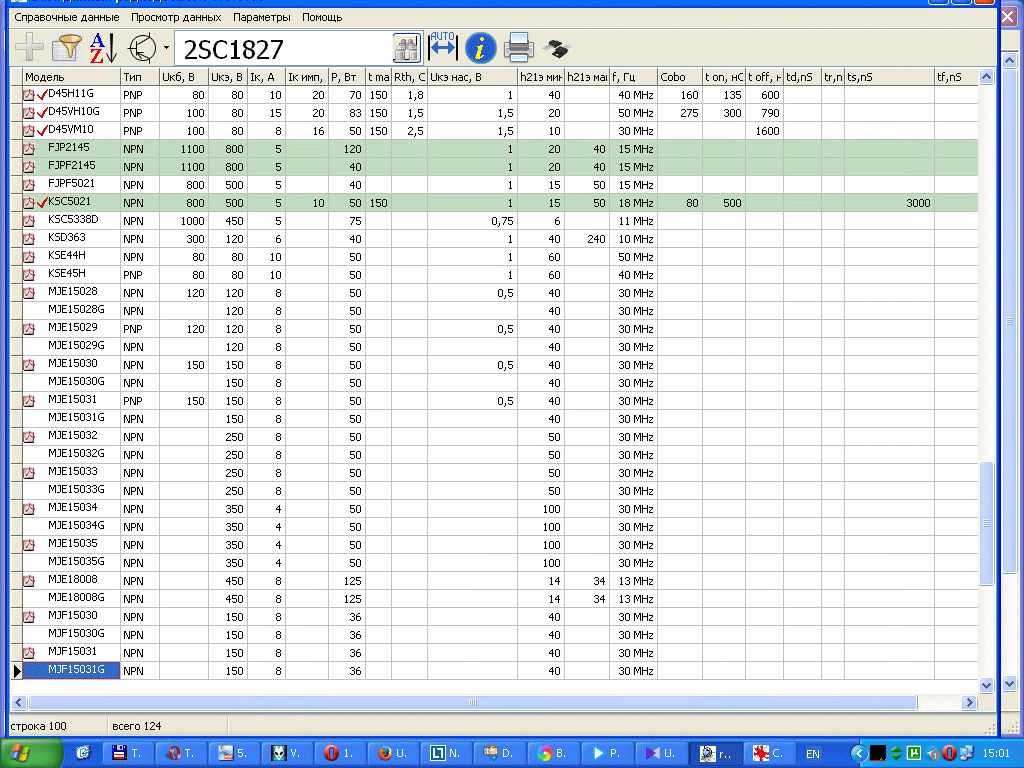Click the Cobo column header
Screen dimensions: 1024x768
point(680,77)
